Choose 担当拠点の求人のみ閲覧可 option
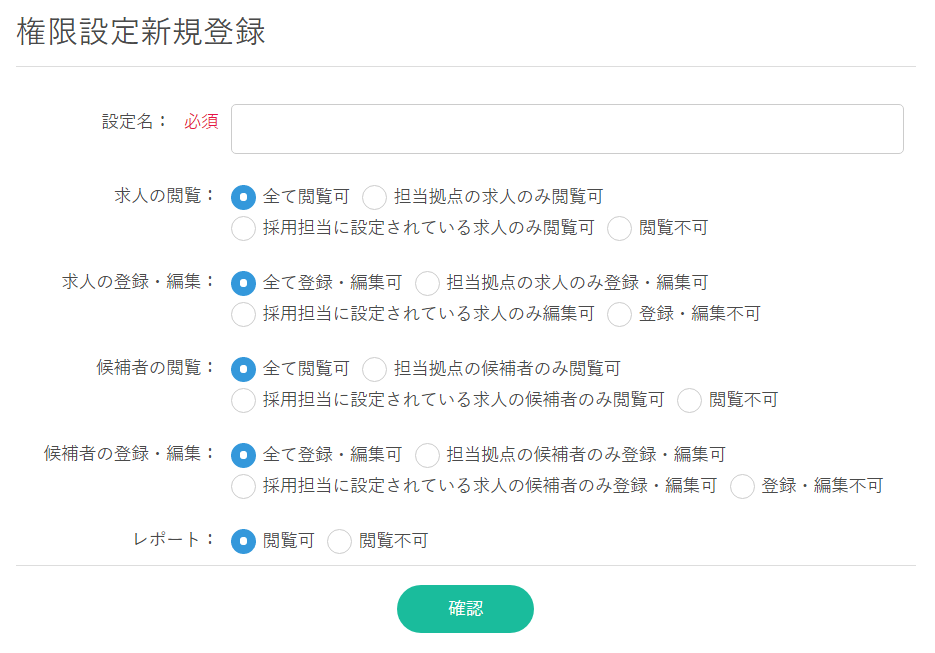The image size is (935, 653). (375, 197)
